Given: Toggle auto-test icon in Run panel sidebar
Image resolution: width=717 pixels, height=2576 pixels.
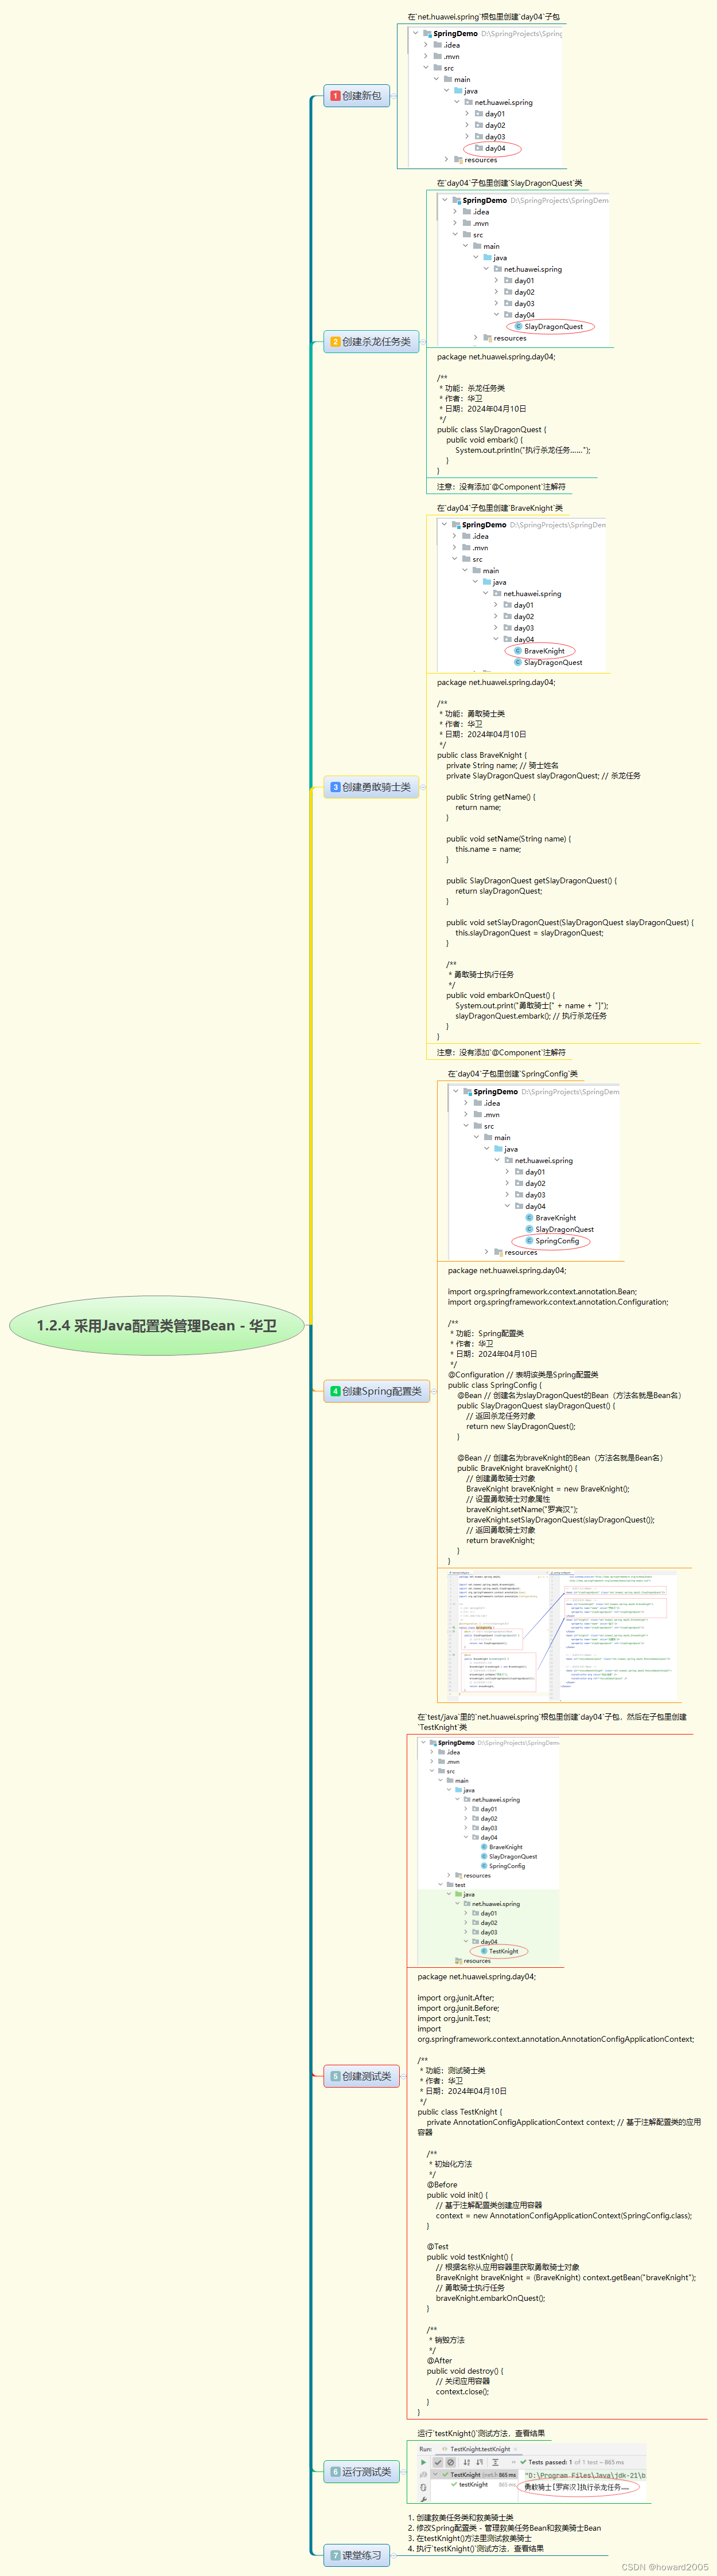Looking at the screenshot, I should [423, 2488].
